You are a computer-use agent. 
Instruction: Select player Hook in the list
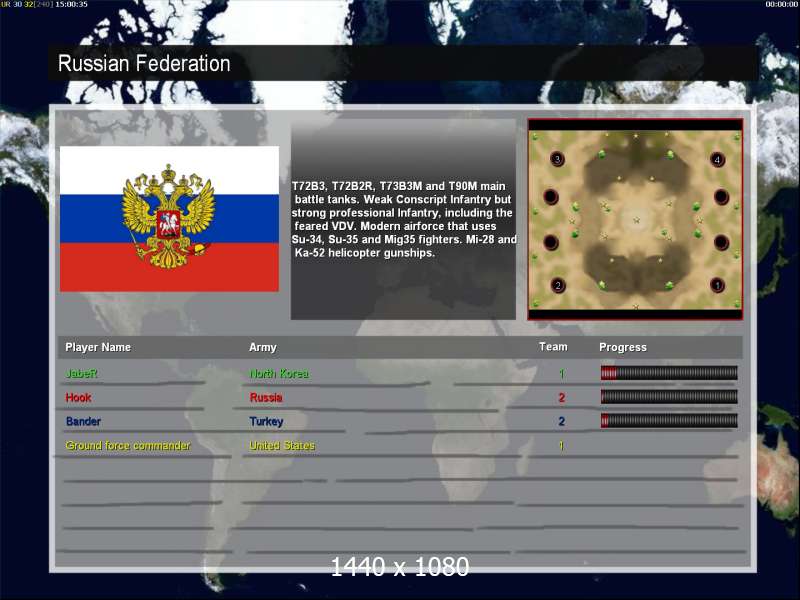(78, 397)
